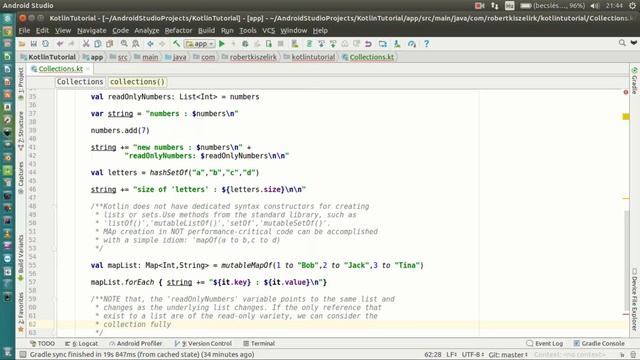Open the UTF-8 encoding dropdown

(473, 355)
